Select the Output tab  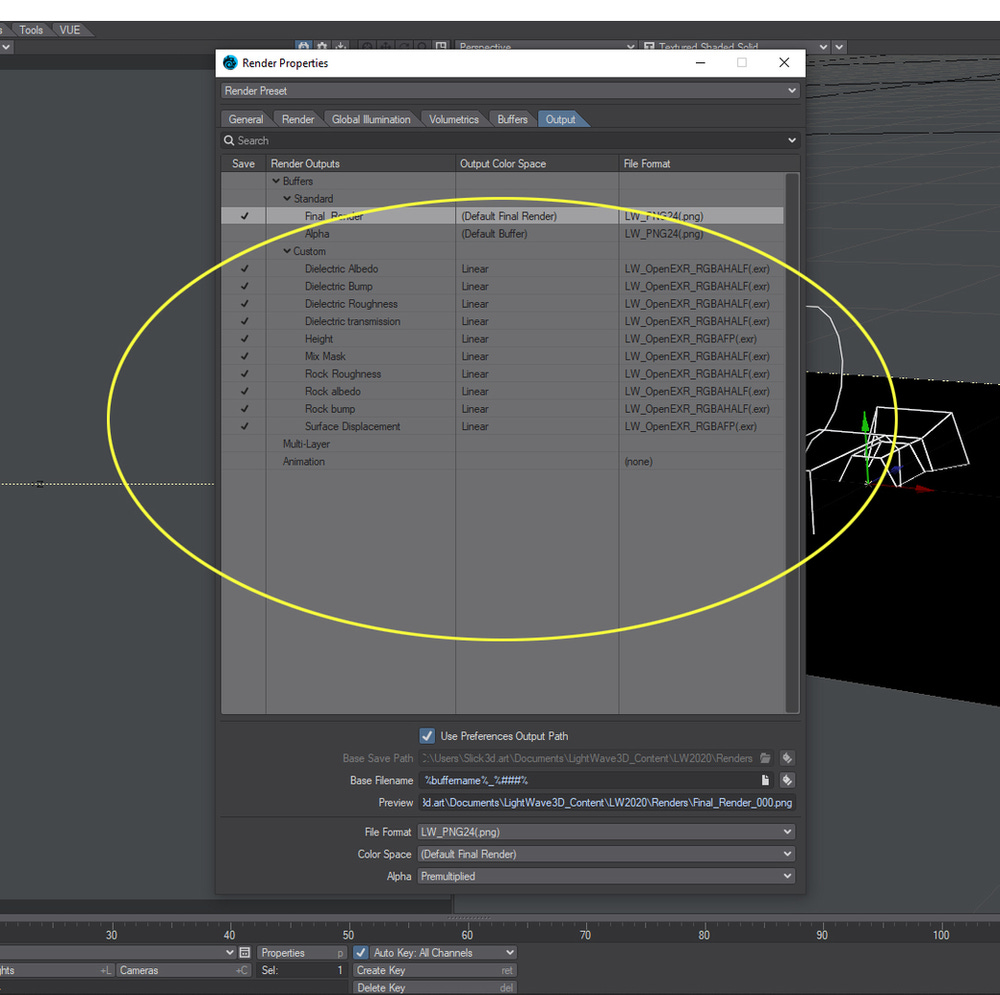(561, 119)
